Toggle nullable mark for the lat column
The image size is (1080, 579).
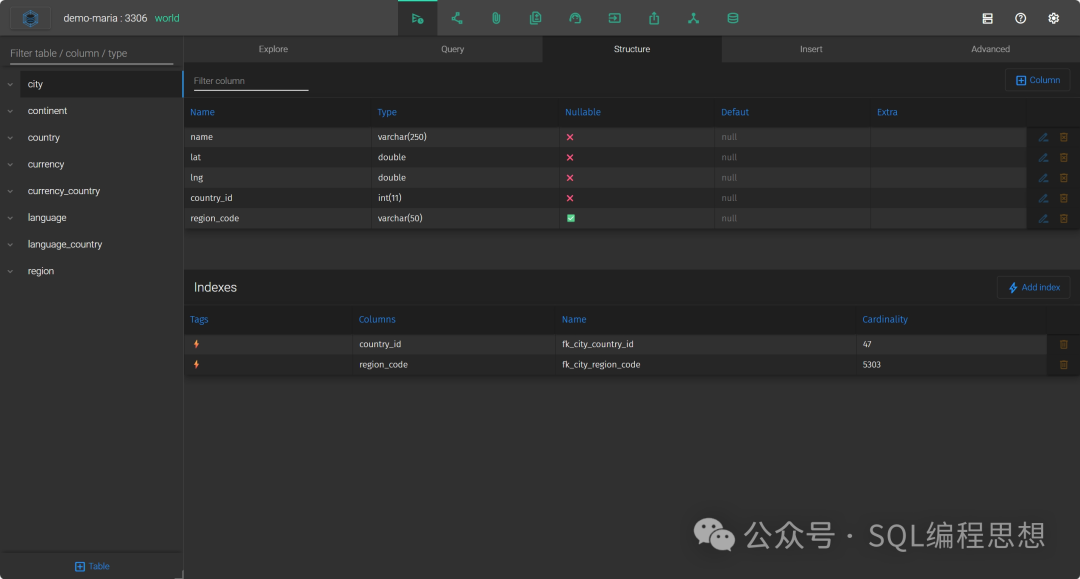[x=570, y=158]
